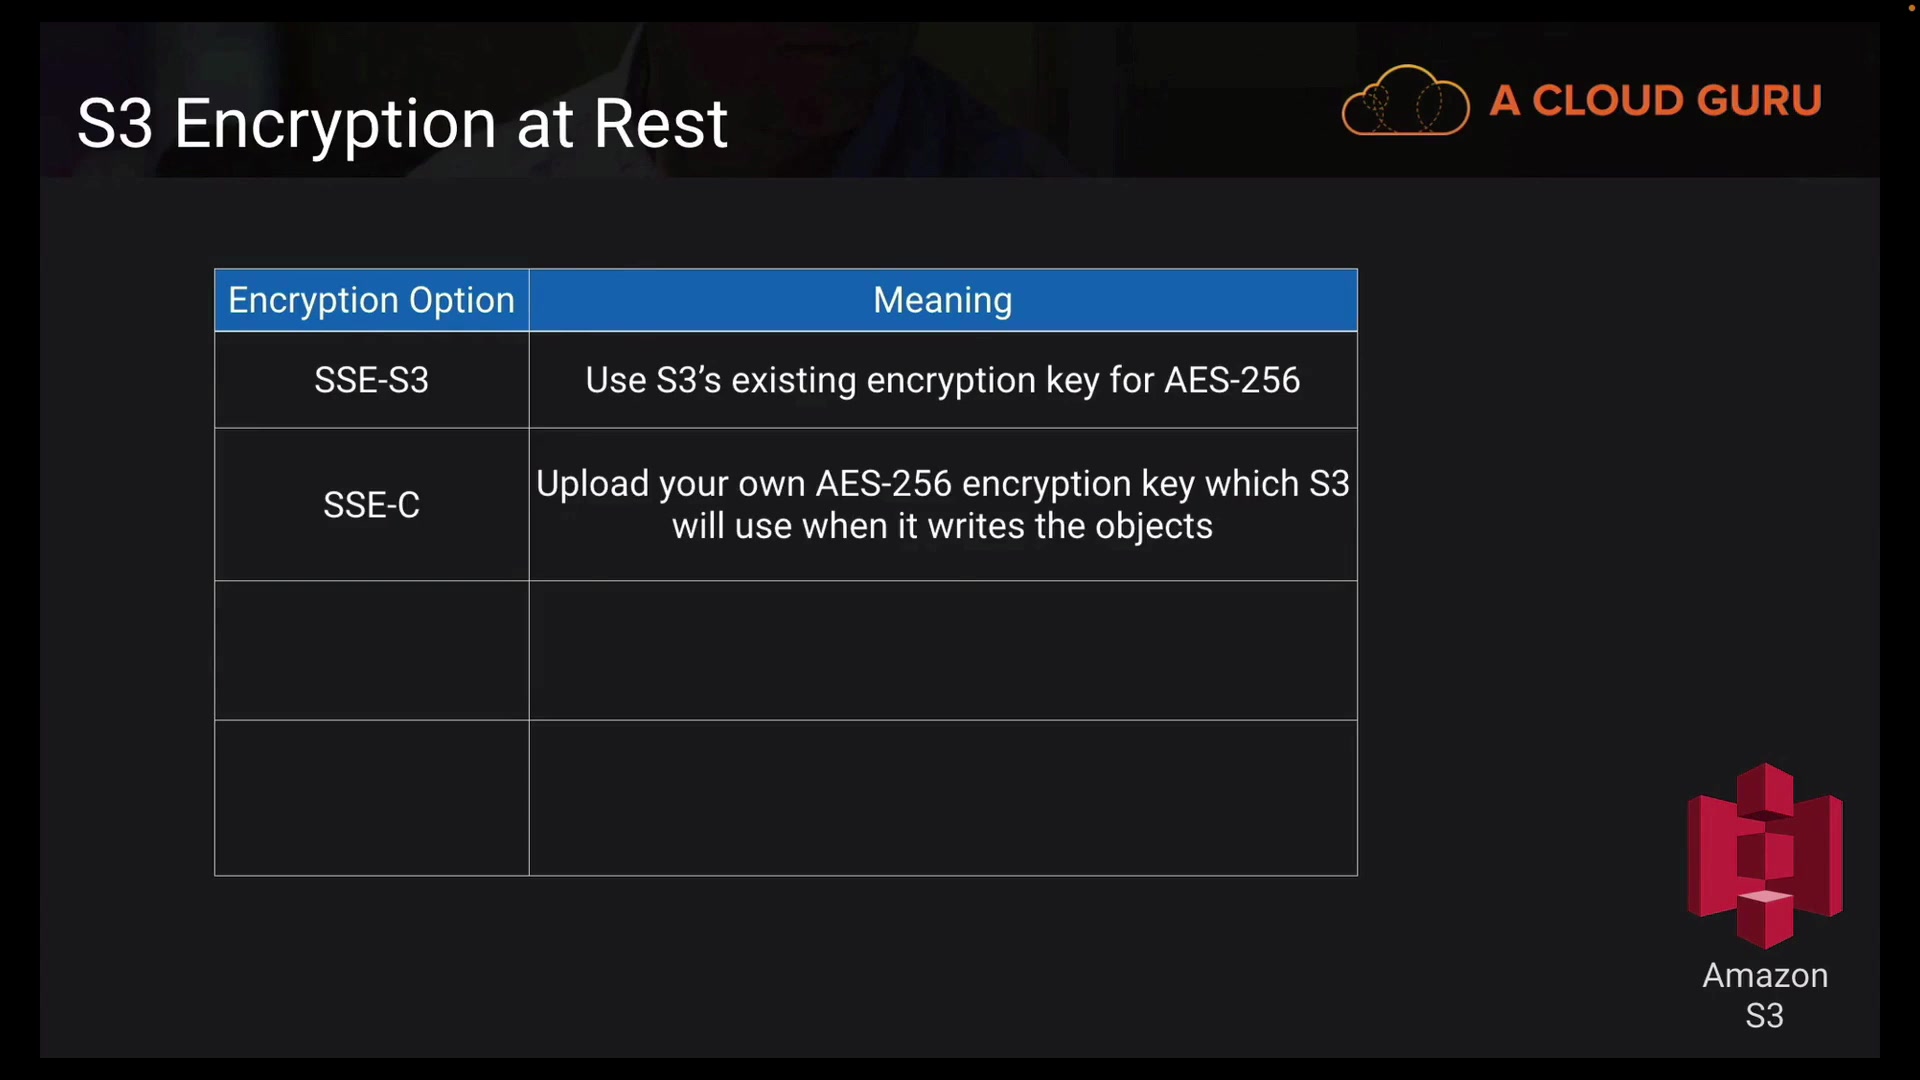The height and width of the screenshot is (1080, 1920).
Task: Select empty third-row Meaning cell
Action: (x=942, y=650)
